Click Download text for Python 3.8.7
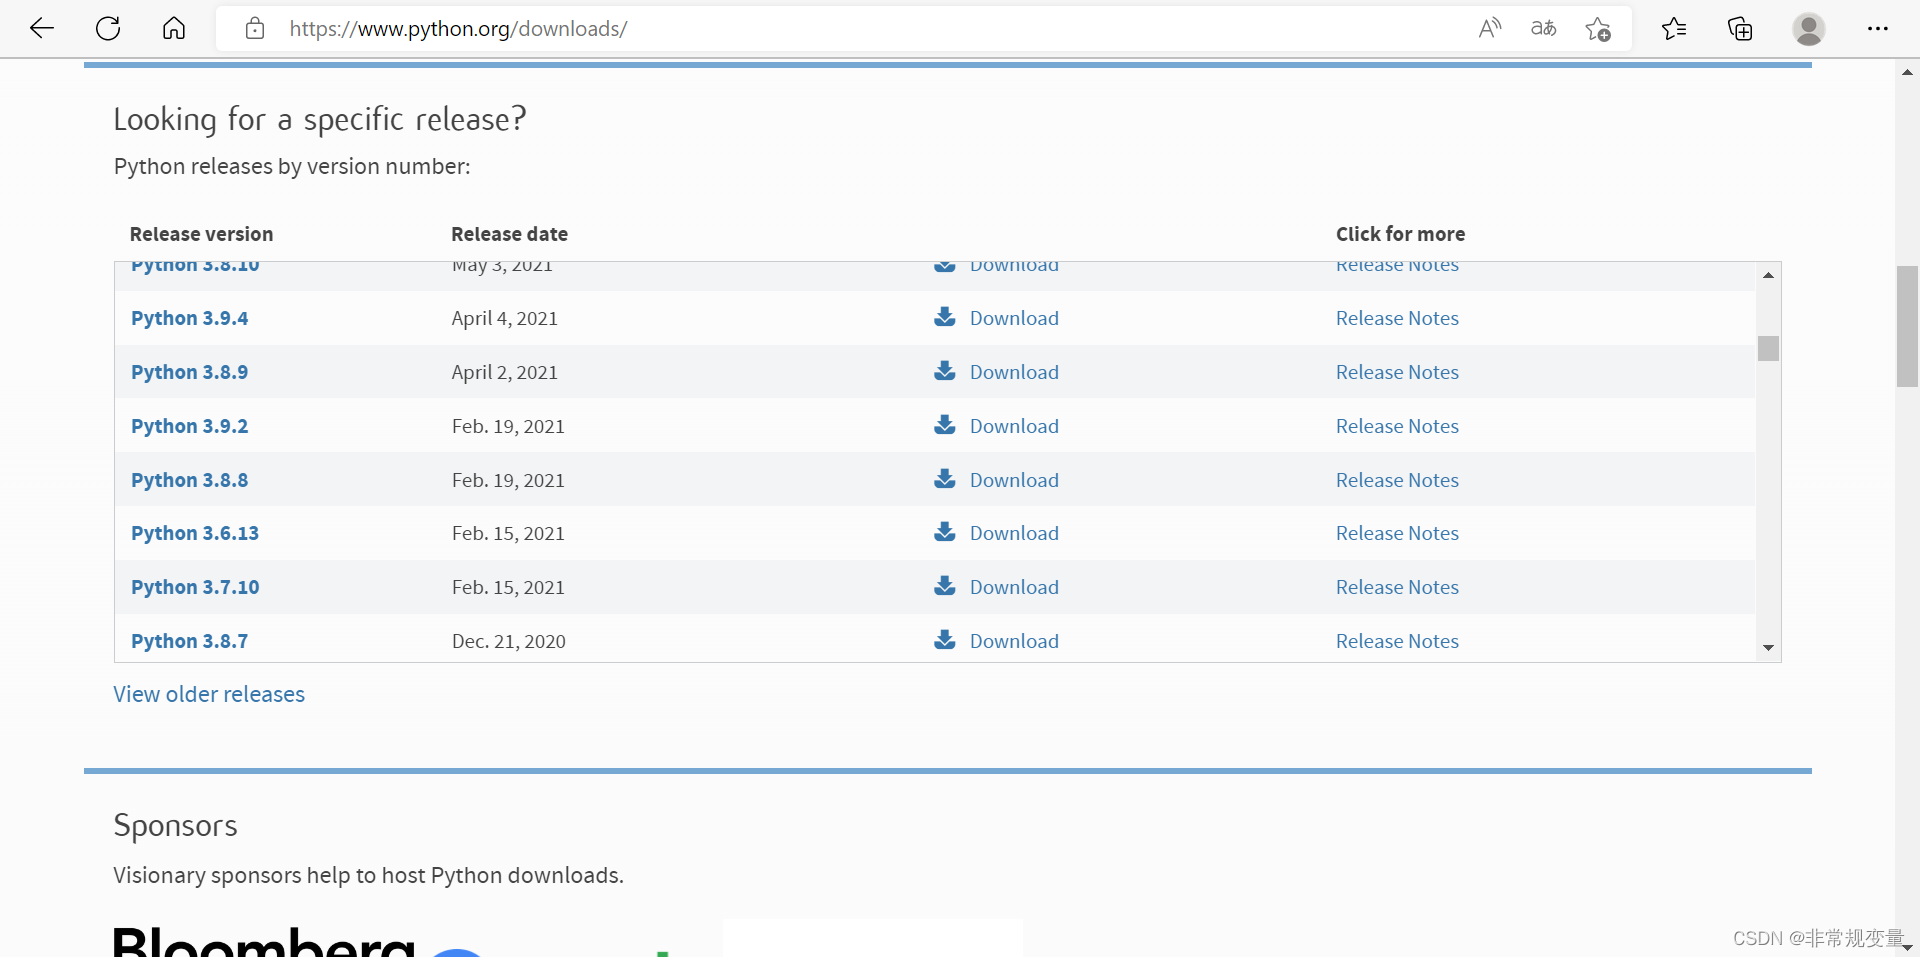 (1014, 641)
